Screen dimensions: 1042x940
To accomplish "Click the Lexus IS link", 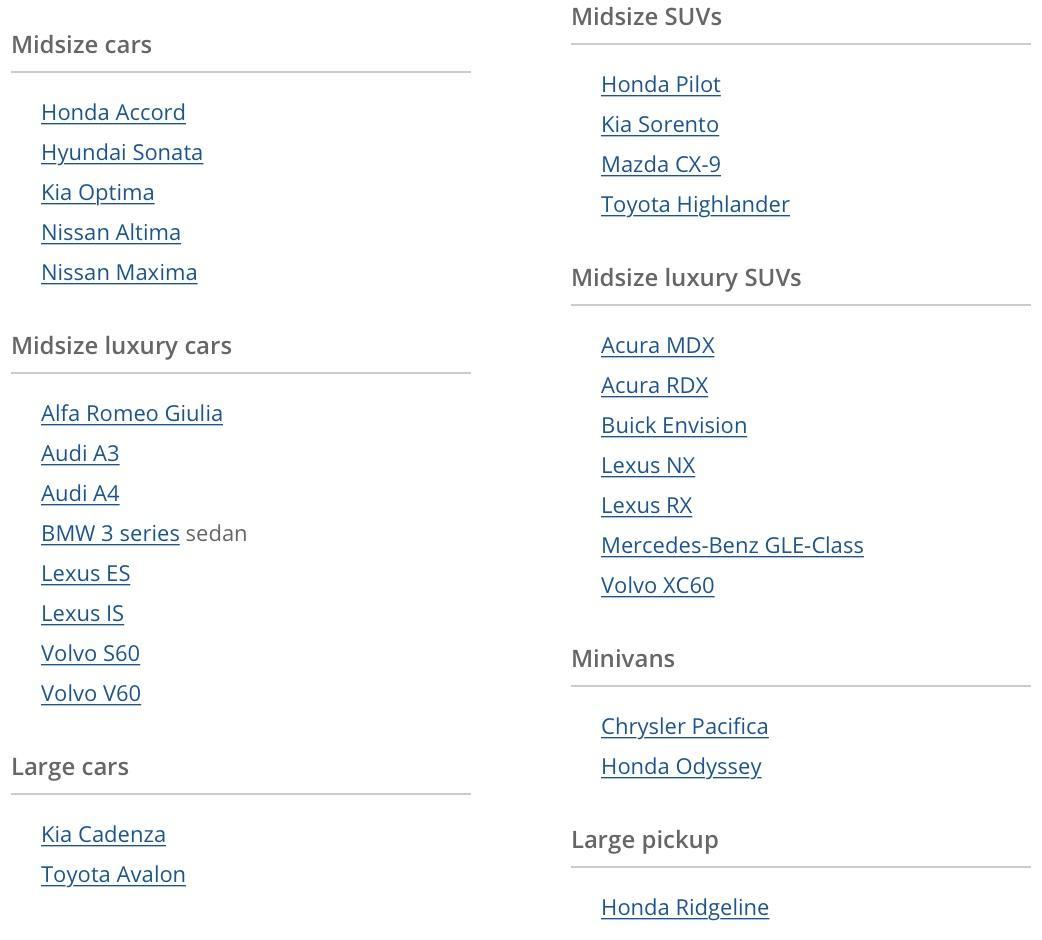I will point(82,613).
